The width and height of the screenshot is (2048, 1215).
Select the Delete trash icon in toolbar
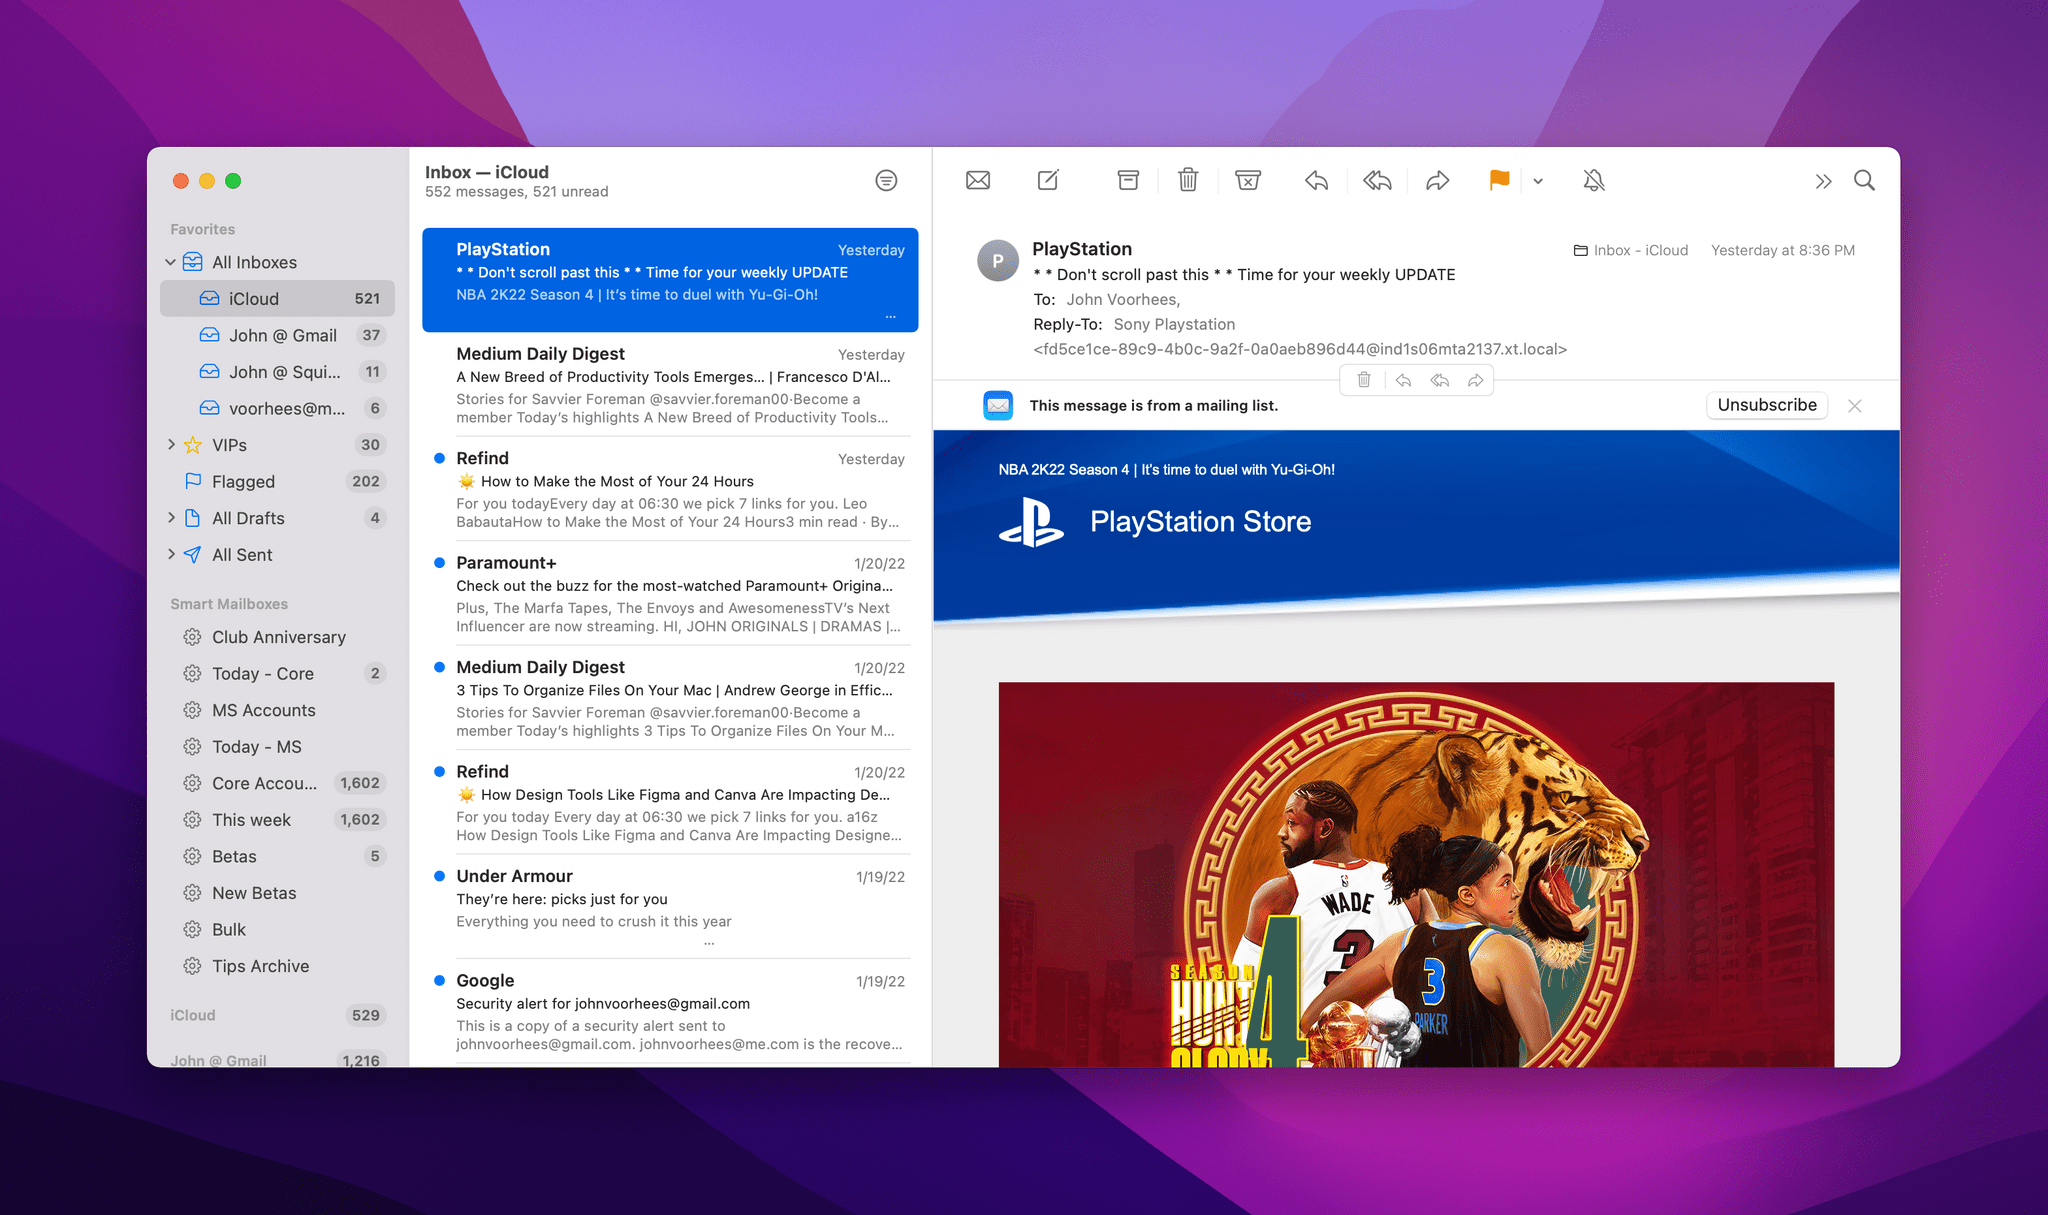click(x=1187, y=181)
